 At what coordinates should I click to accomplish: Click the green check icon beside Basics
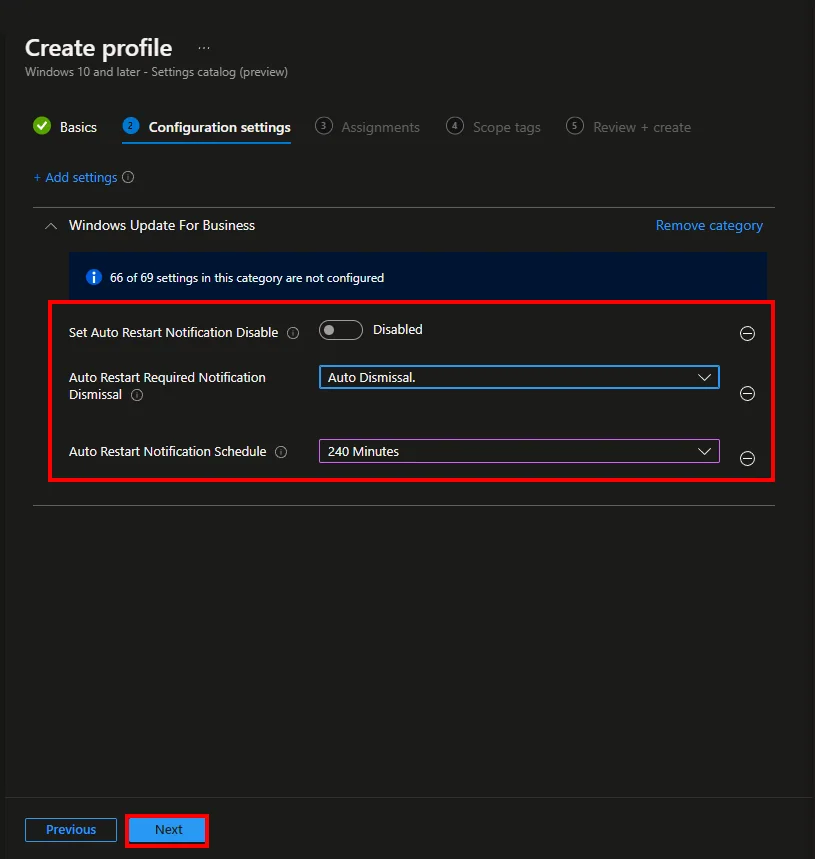tap(42, 126)
